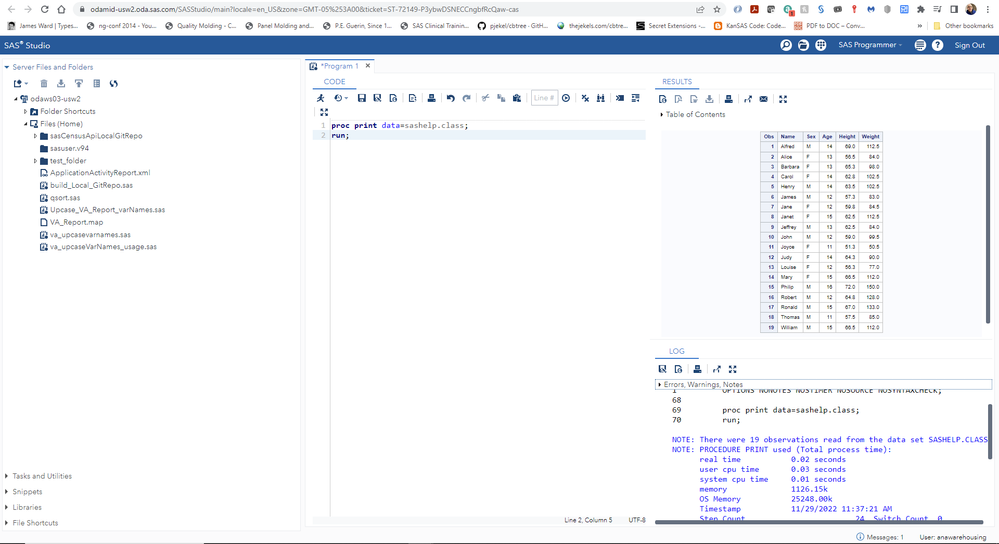Expand the Table of Contents in Results
This screenshot has height=544, width=999.
[695, 115]
